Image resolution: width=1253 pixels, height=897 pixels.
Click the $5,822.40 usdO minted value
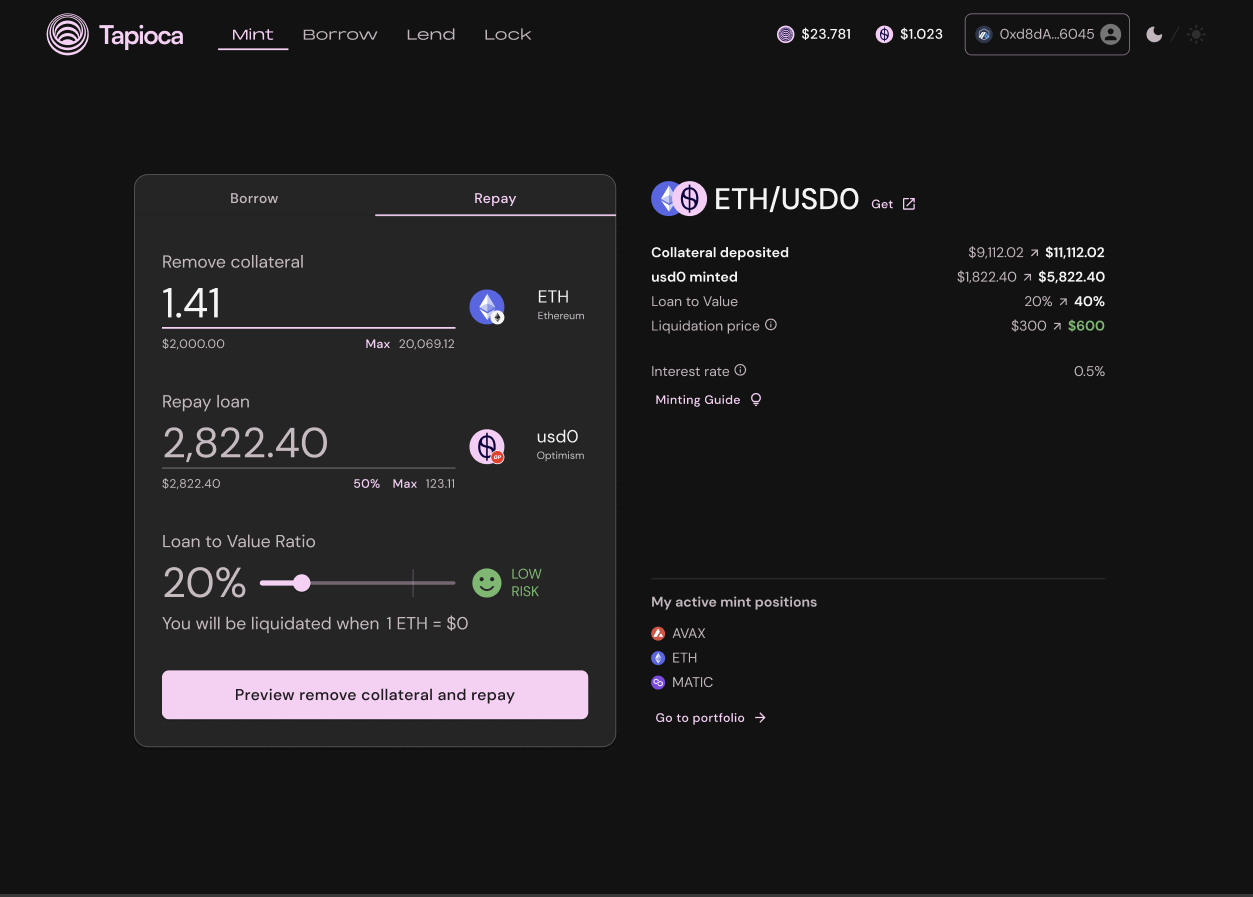[1072, 277]
